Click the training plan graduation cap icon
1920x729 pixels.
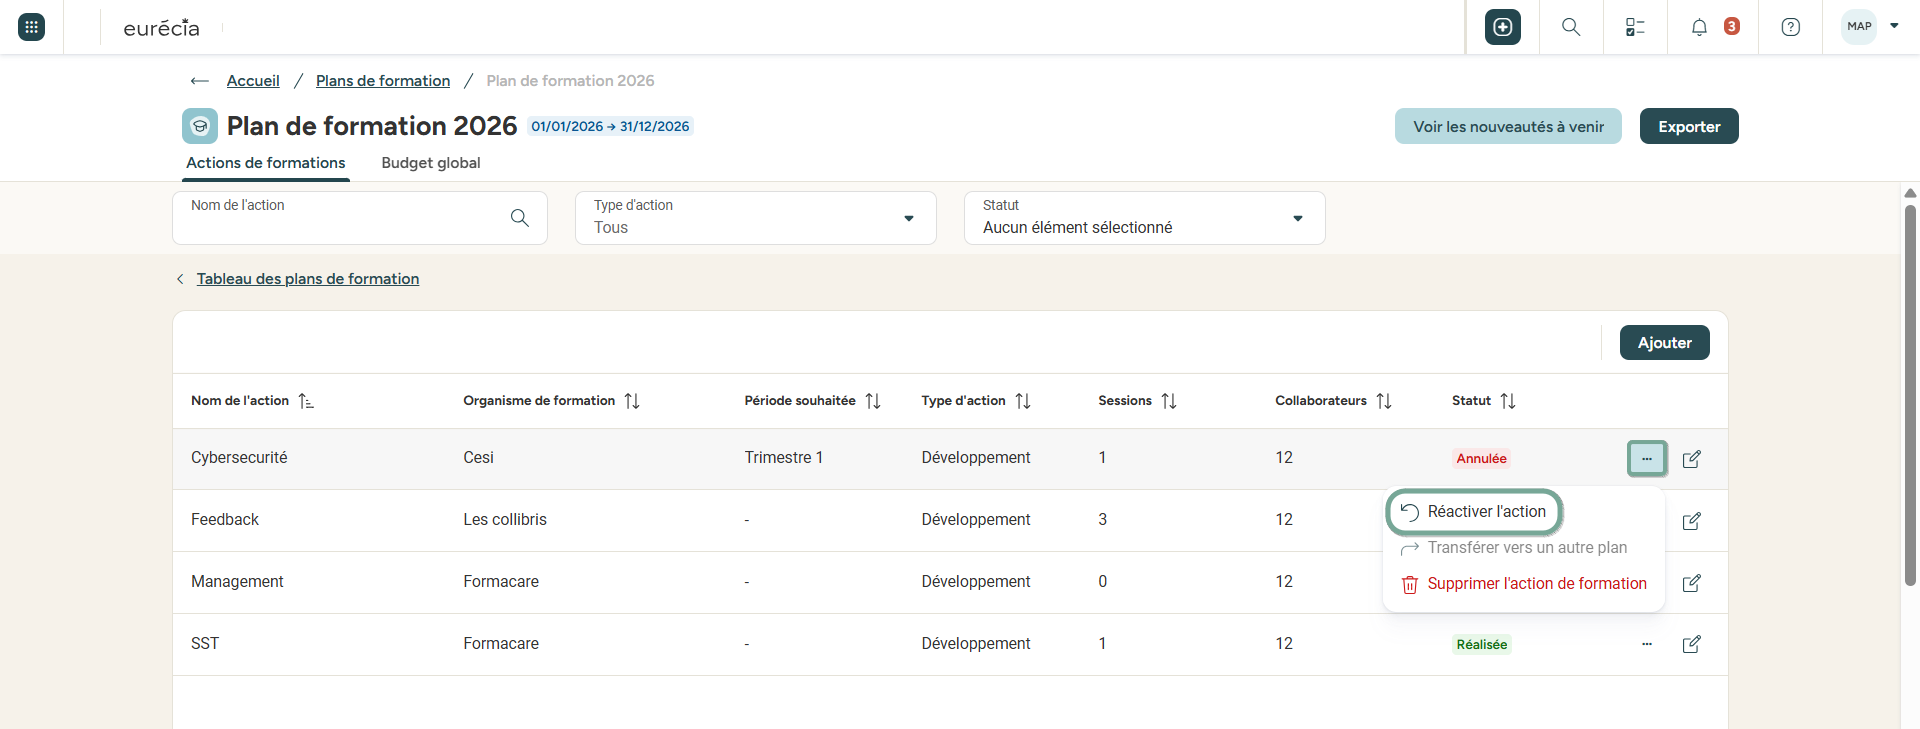[x=200, y=126]
